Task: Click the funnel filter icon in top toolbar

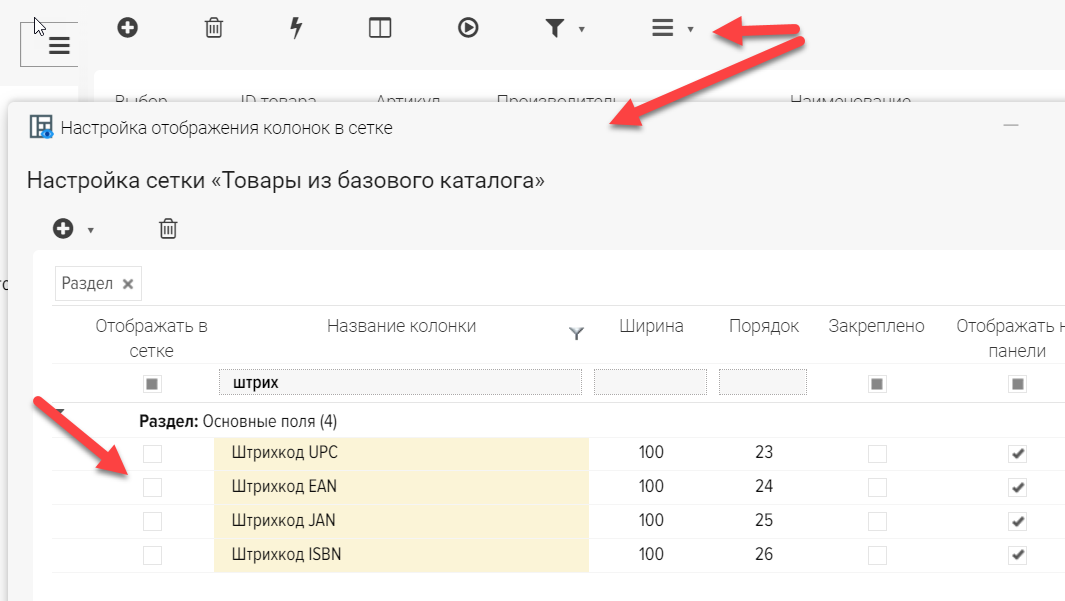Action: coord(555,29)
